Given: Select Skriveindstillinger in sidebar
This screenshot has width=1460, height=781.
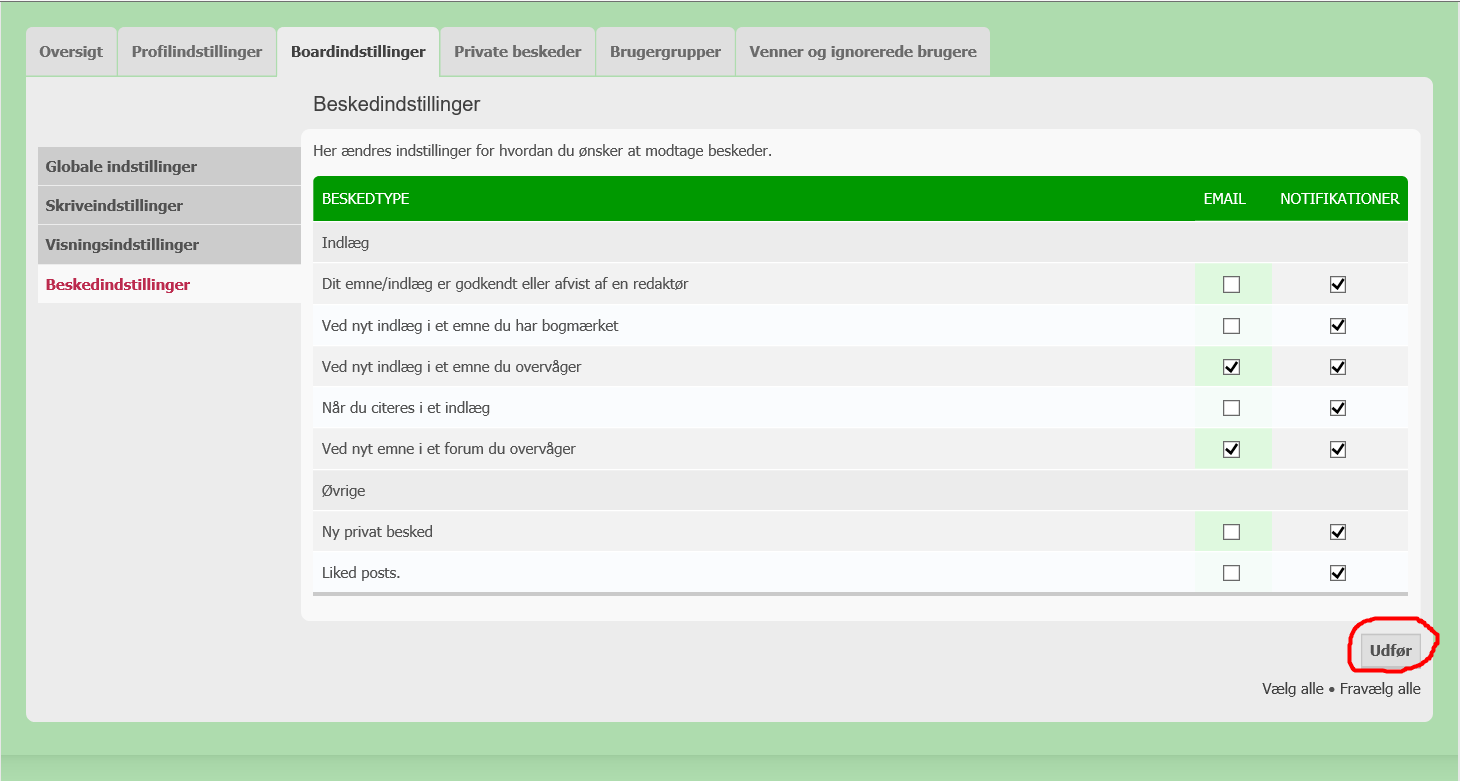Looking at the screenshot, I should tap(169, 205).
